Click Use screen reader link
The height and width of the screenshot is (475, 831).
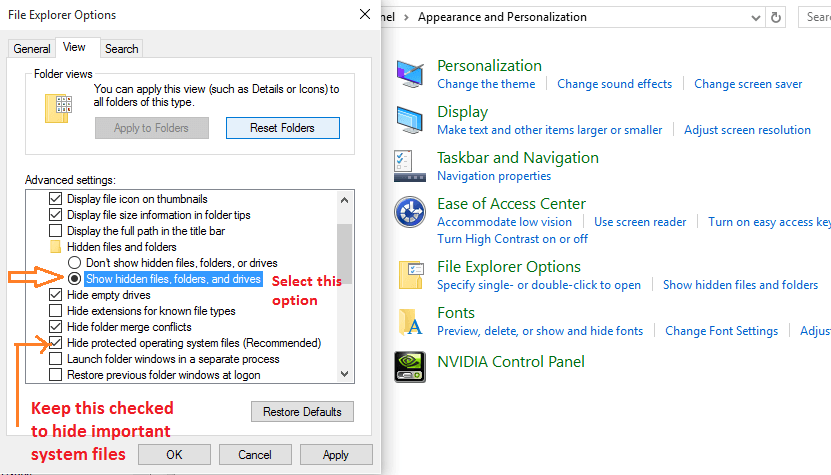click(x=640, y=222)
